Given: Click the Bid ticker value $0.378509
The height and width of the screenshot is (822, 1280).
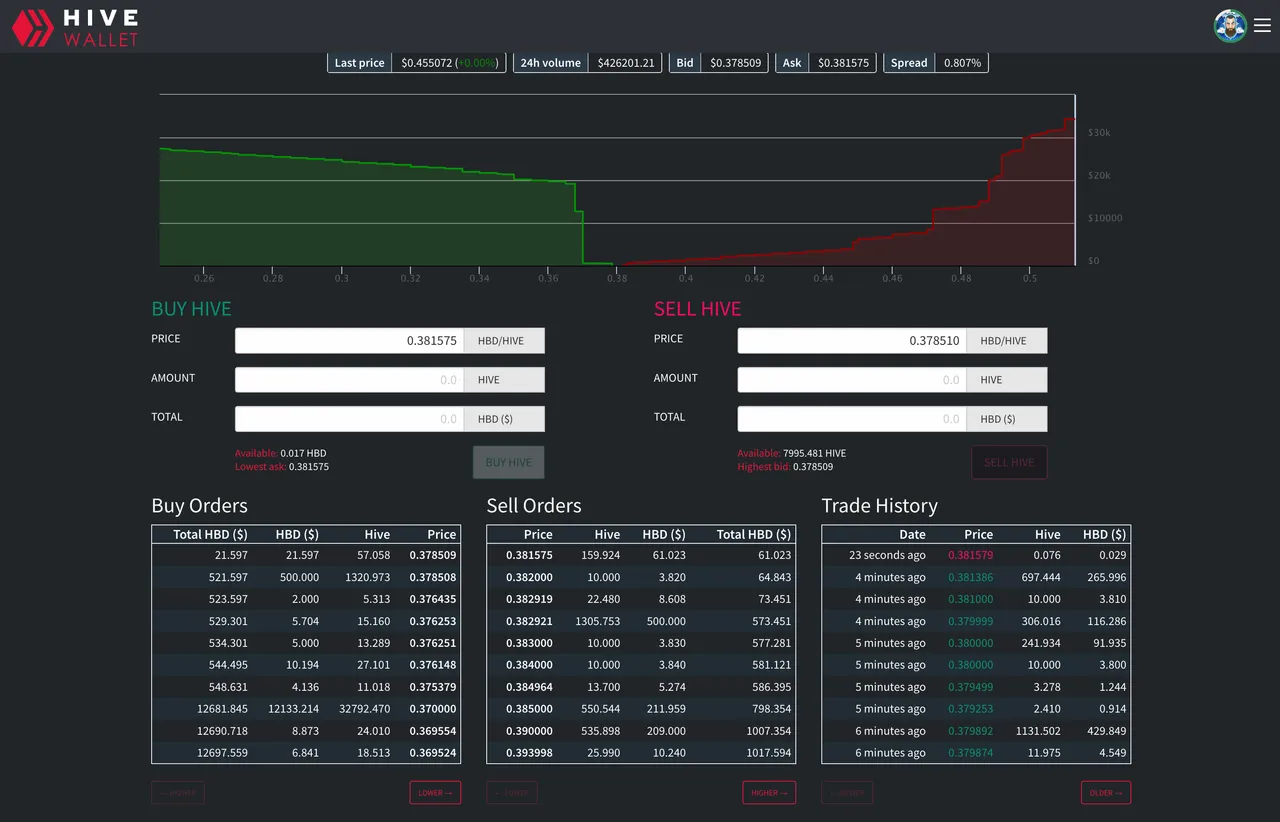Looking at the screenshot, I should [x=735, y=62].
